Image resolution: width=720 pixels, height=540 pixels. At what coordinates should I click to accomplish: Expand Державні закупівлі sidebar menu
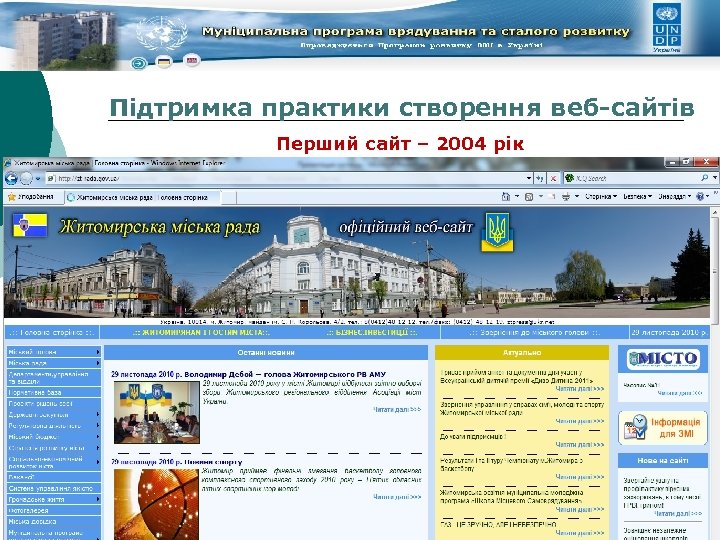pos(54,415)
